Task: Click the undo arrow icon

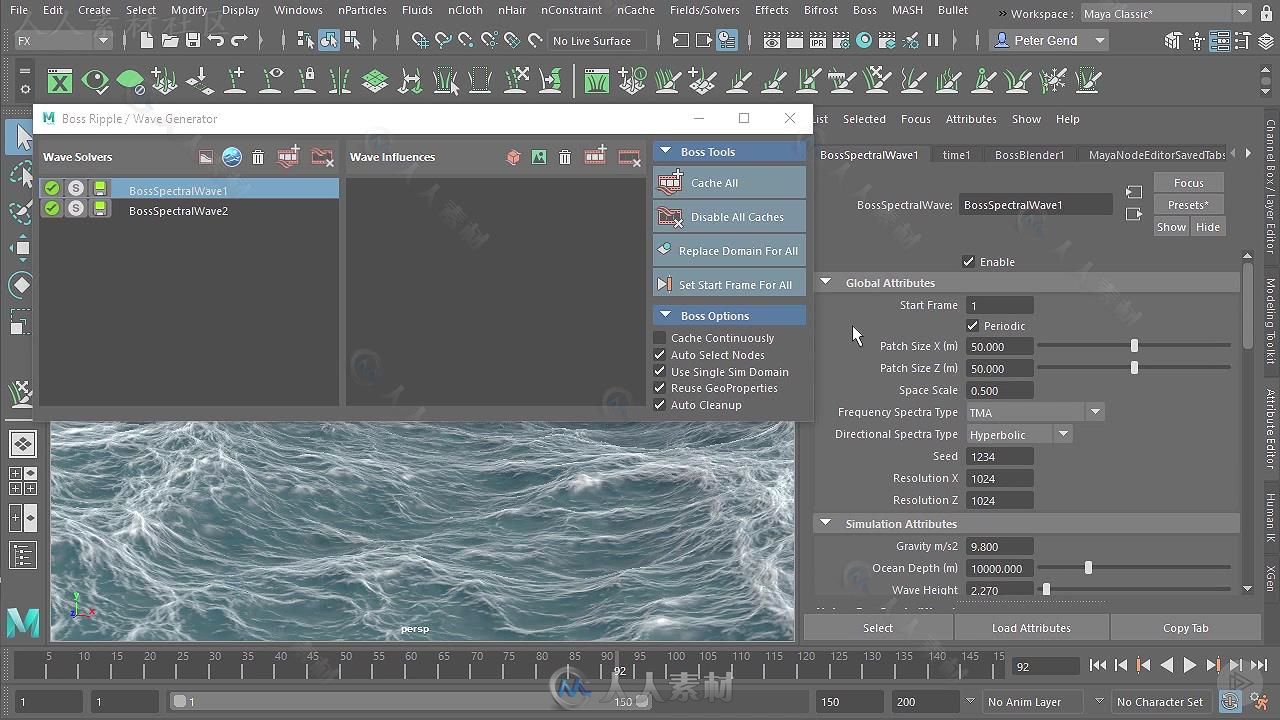Action: pos(216,41)
